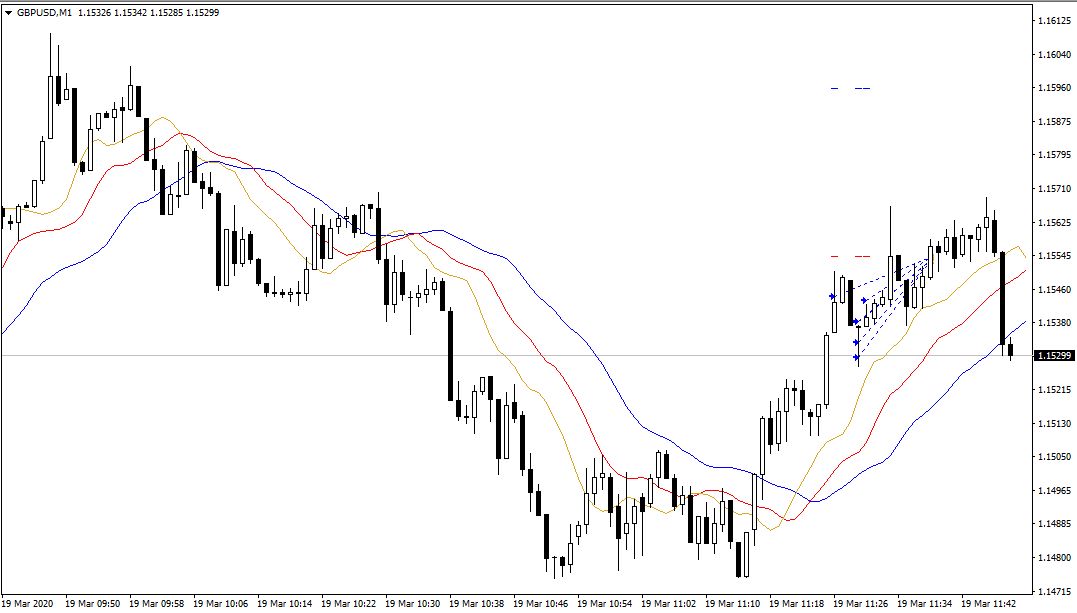Click the 19 Mar 11:10 time label

point(733,603)
